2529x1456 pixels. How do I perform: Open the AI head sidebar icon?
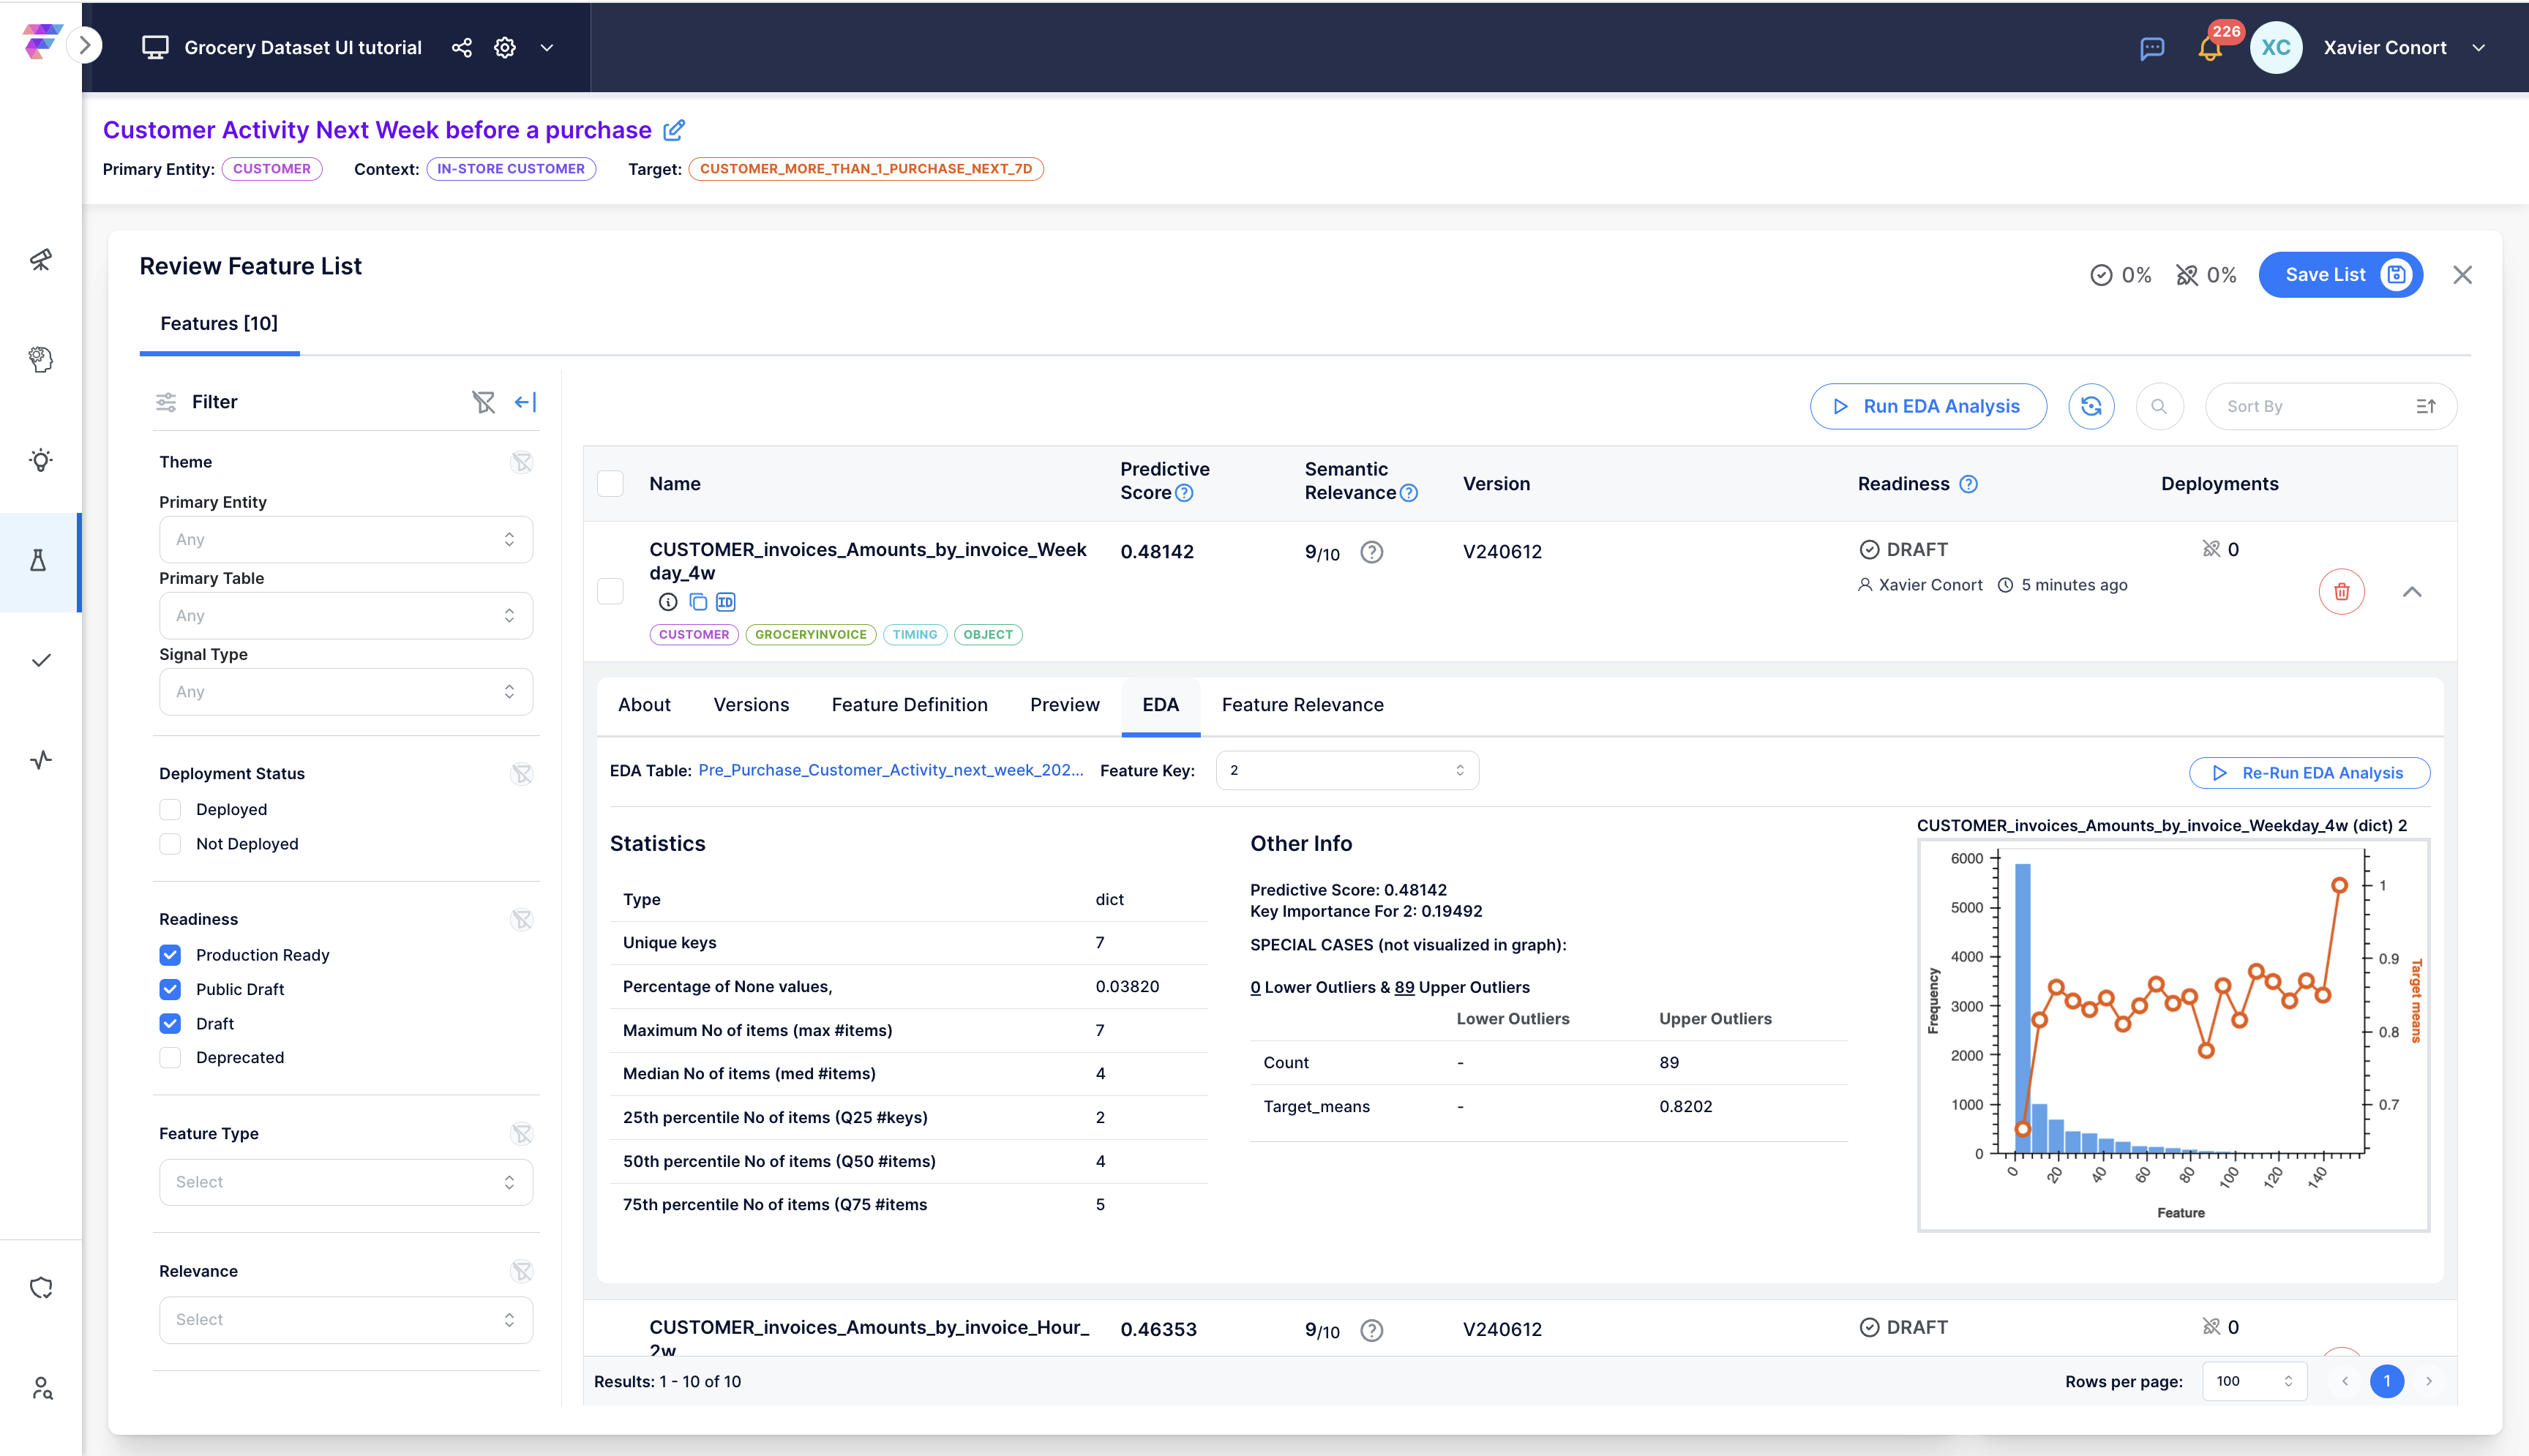41,360
